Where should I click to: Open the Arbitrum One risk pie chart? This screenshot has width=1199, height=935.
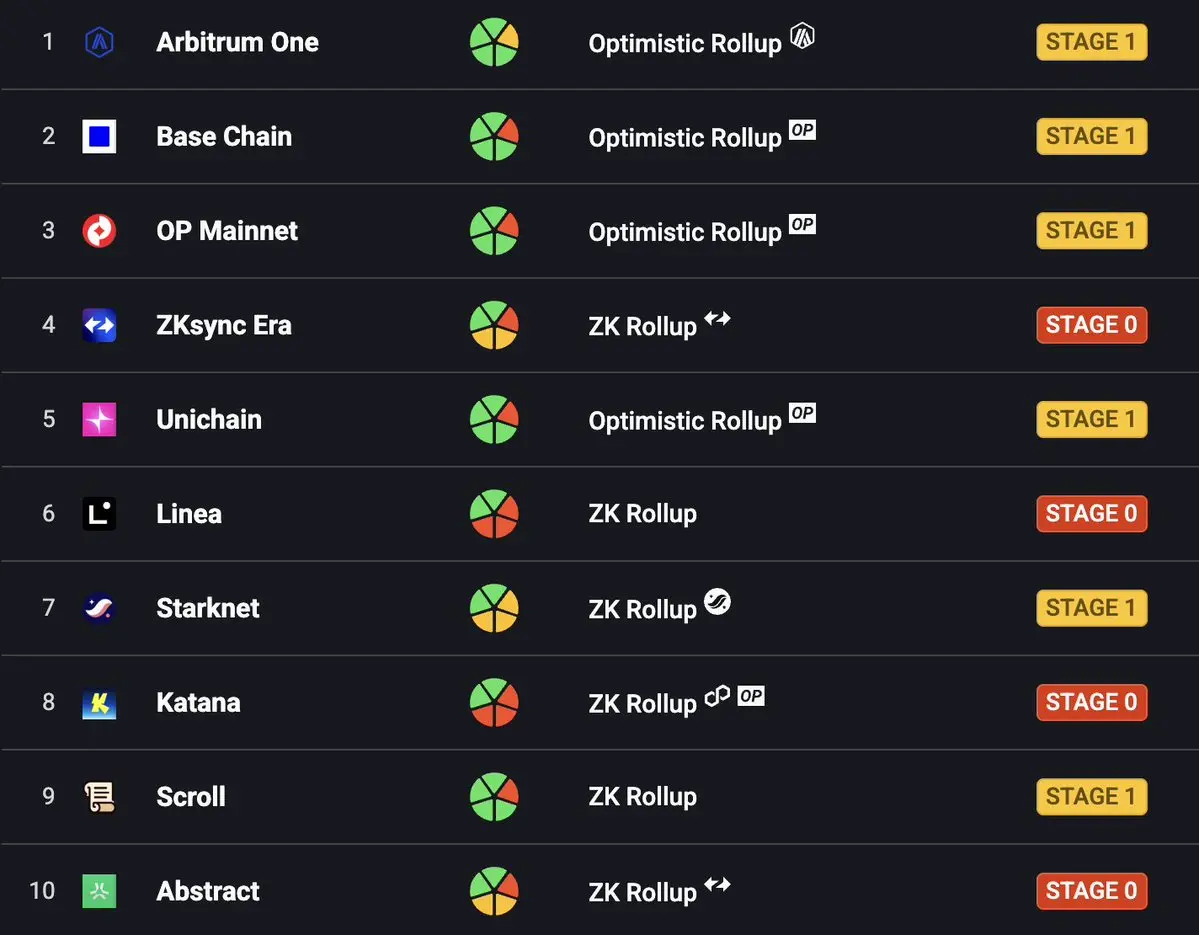tap(494, 42)
